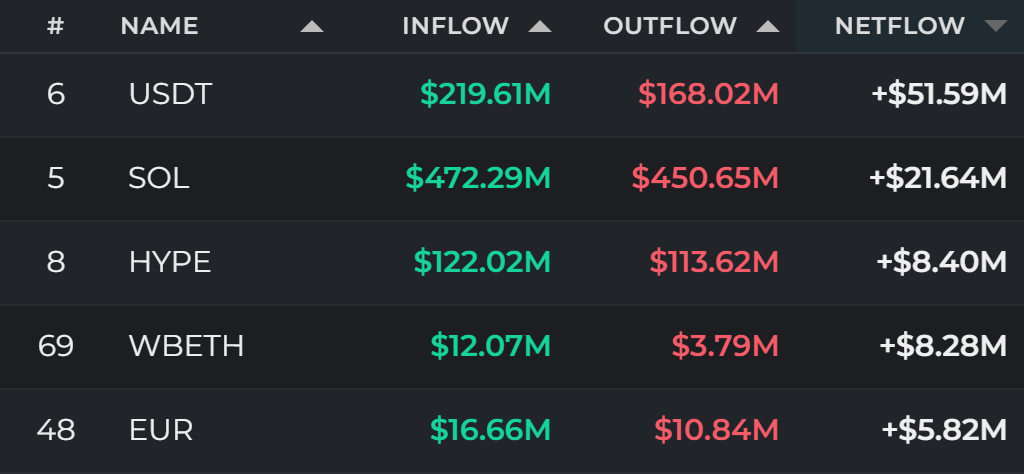Screen dimensions: 1024x474
Task: Open the HYPE token row
Action: pos(512,262)
